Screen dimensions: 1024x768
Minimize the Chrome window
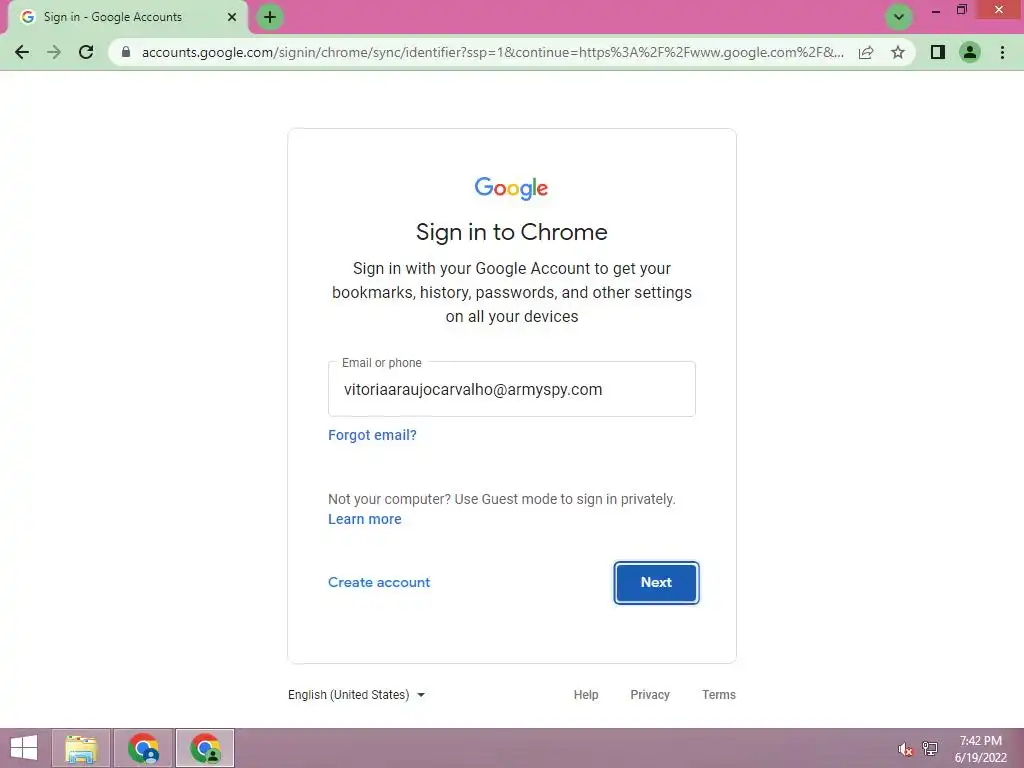(x=935, y=10)
